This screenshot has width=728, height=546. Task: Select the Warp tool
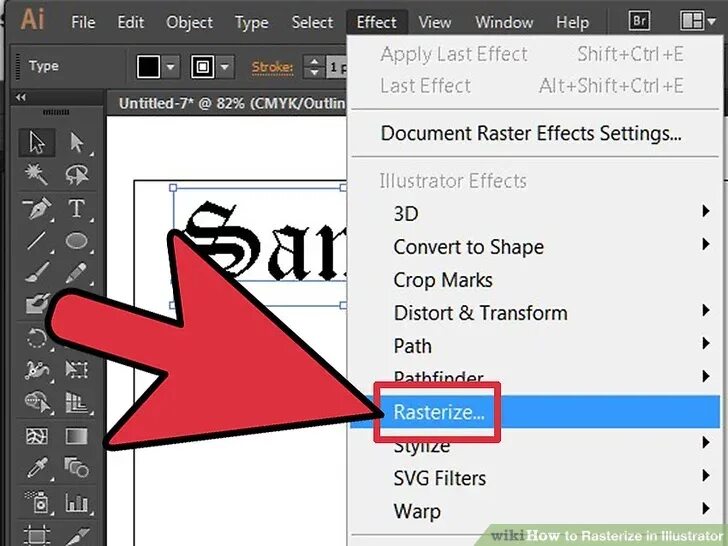37,370
